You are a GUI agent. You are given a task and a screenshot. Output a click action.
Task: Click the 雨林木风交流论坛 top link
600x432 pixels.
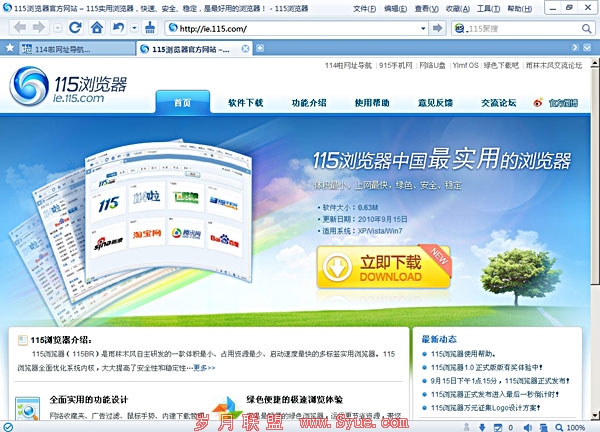554,65
